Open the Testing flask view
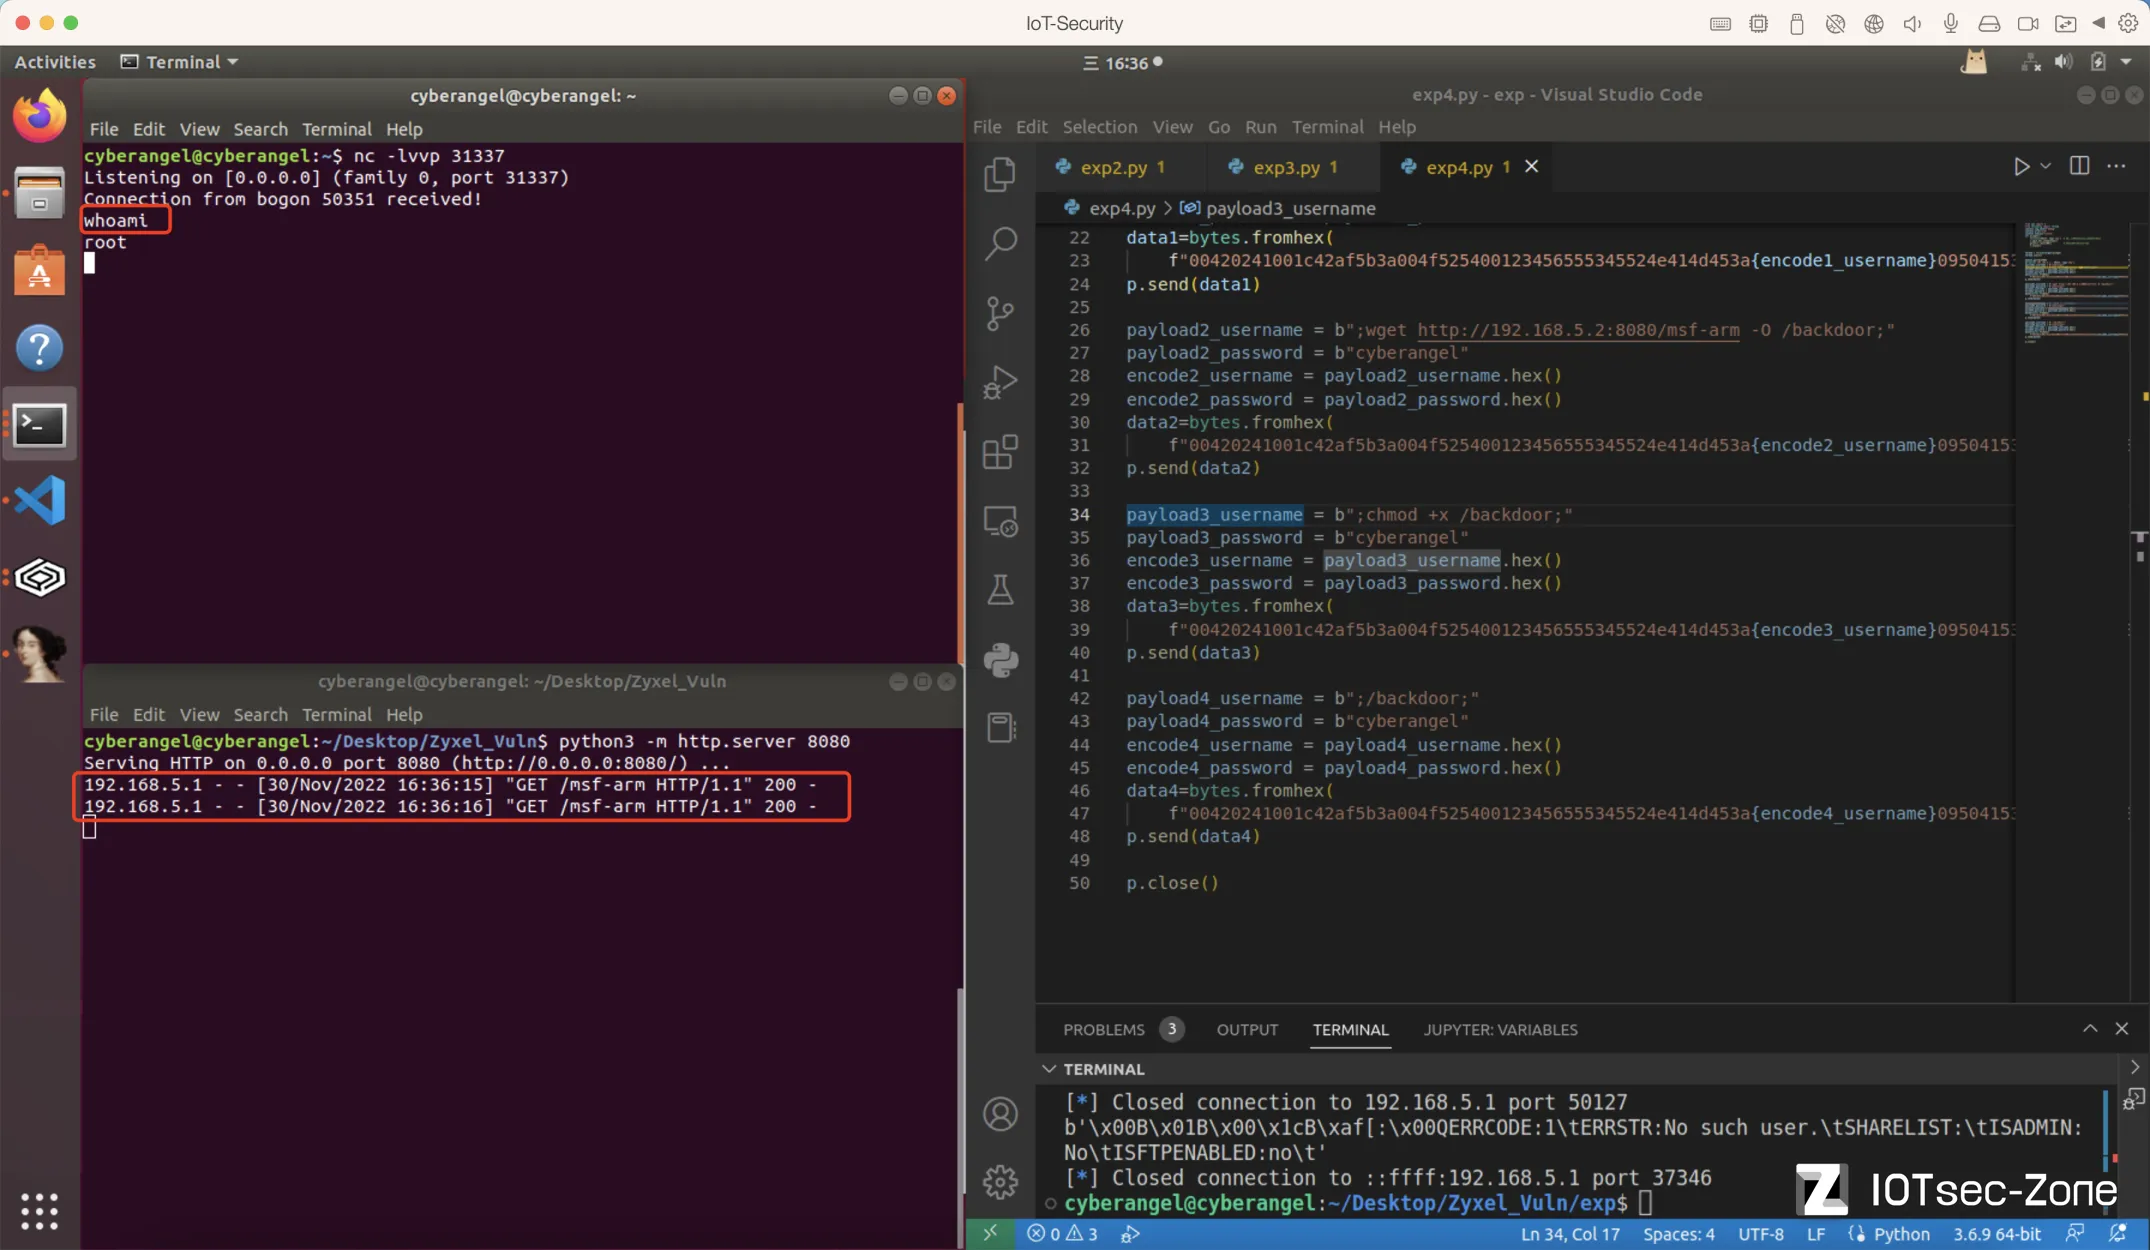 coord(1000,590)
